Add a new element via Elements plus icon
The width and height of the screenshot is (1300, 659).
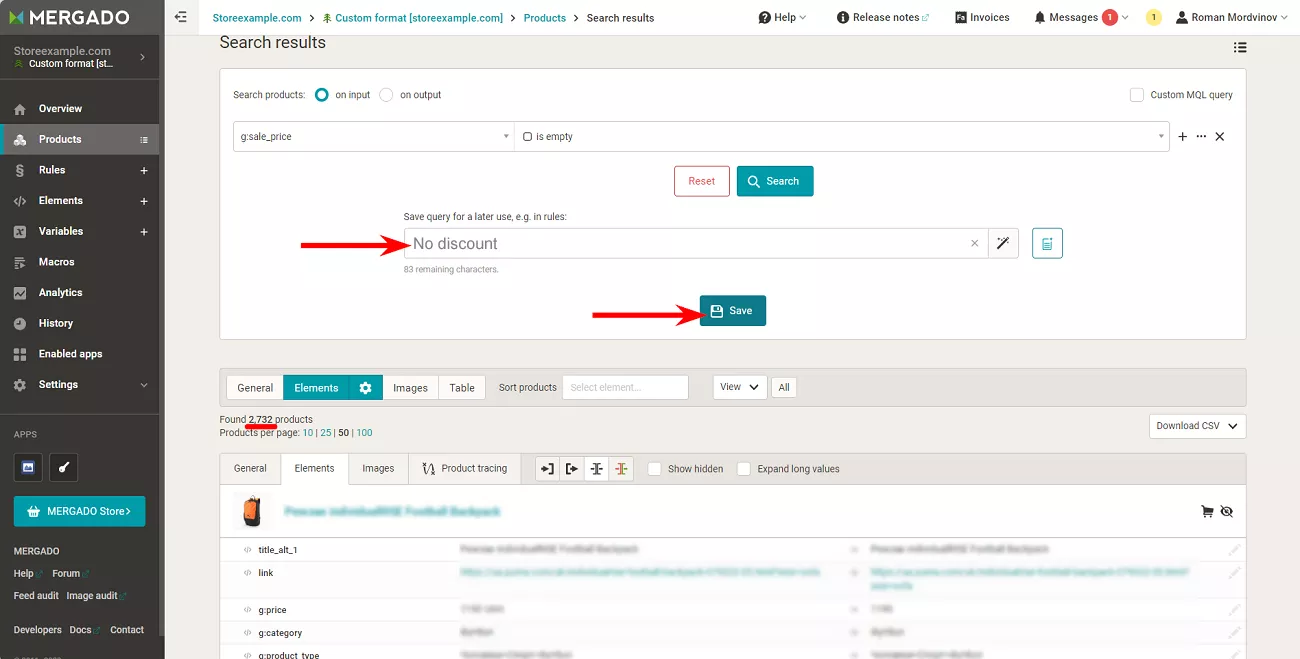pos(144,201)
